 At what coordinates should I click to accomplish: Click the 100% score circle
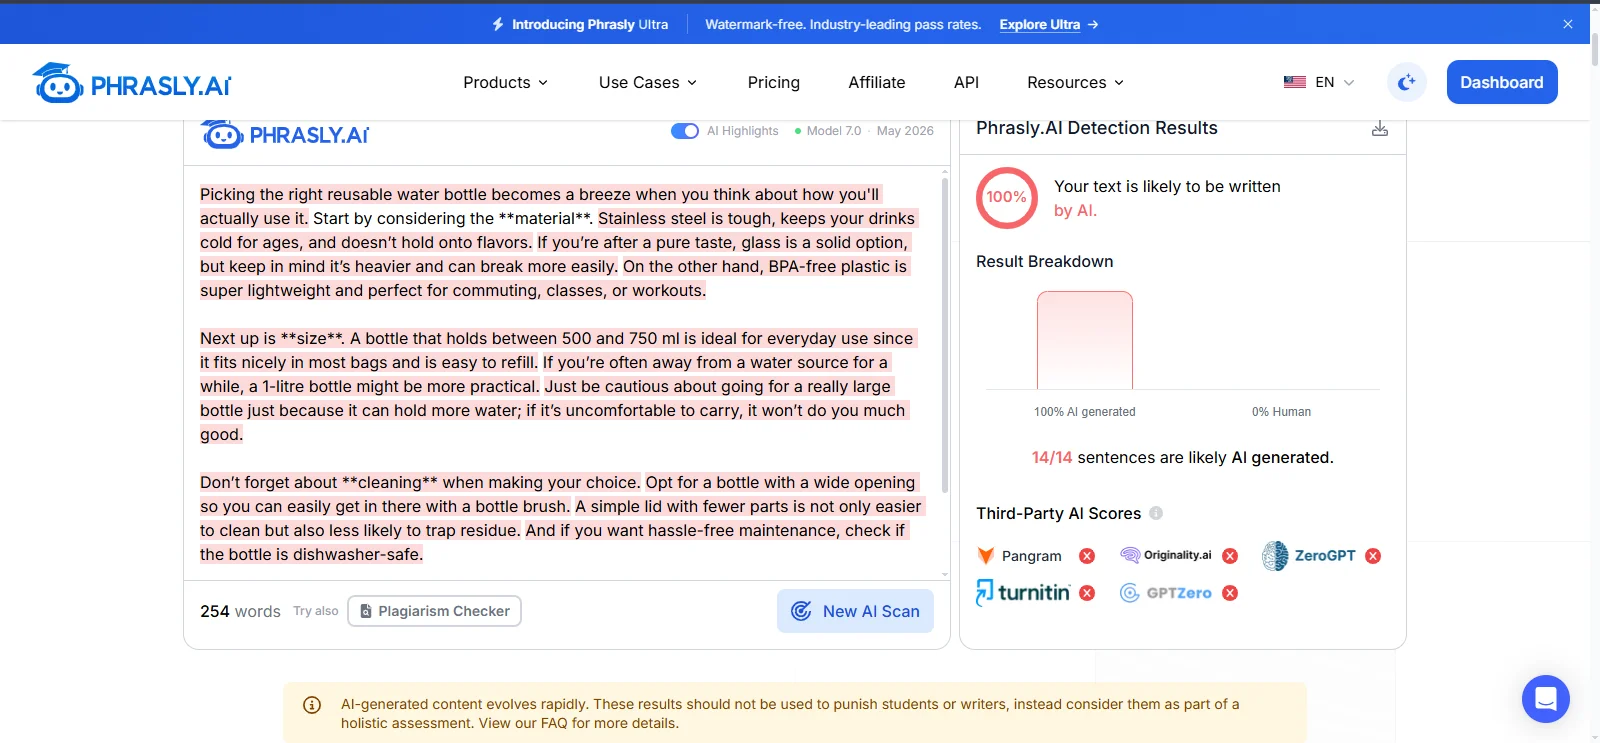coord(1007,197)
